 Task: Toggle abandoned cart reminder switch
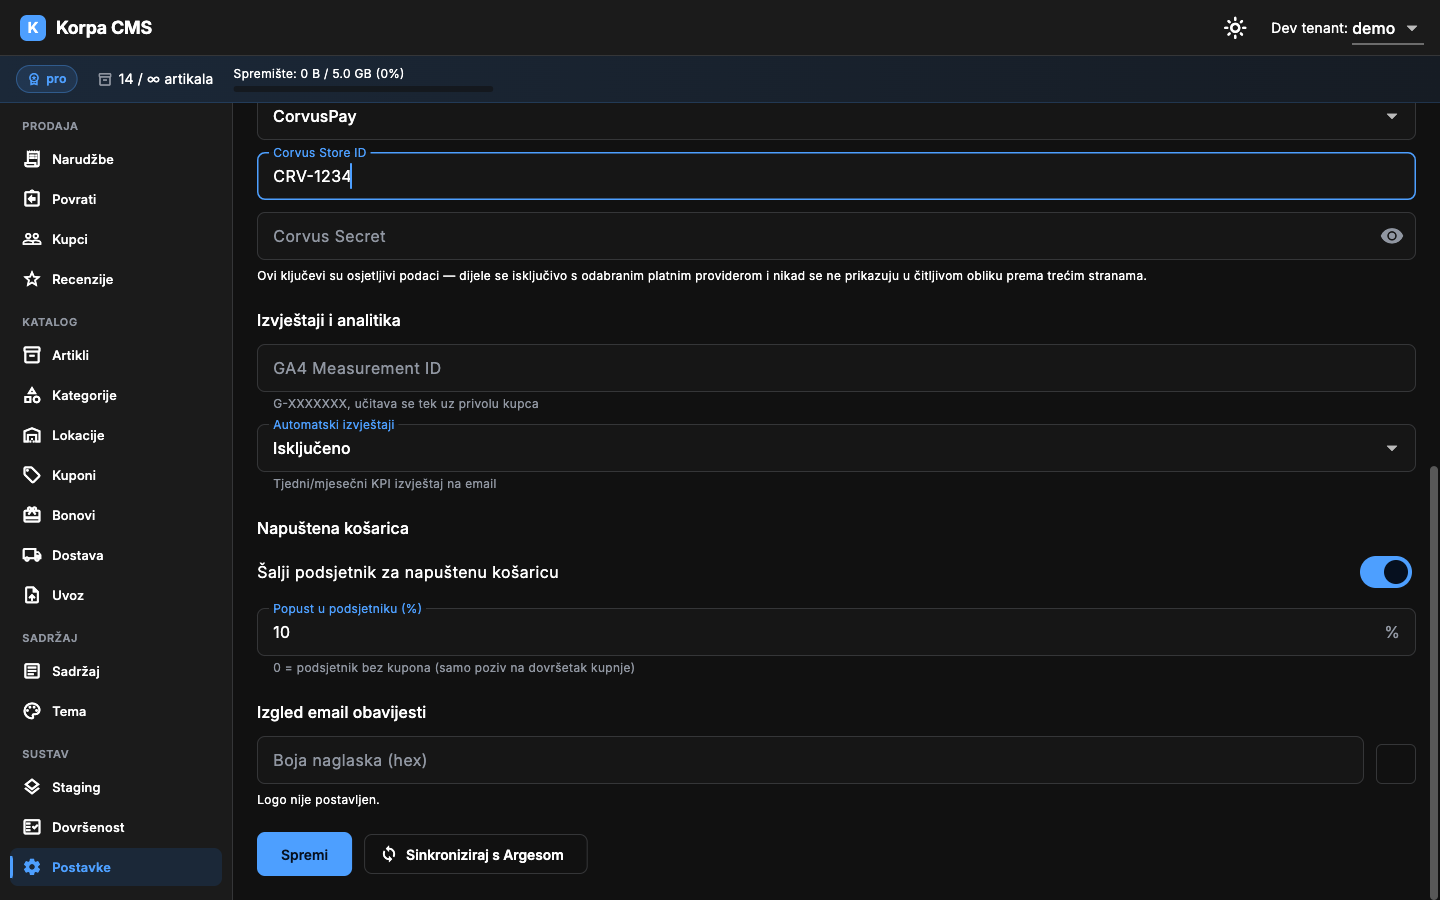click(1386, 572)
